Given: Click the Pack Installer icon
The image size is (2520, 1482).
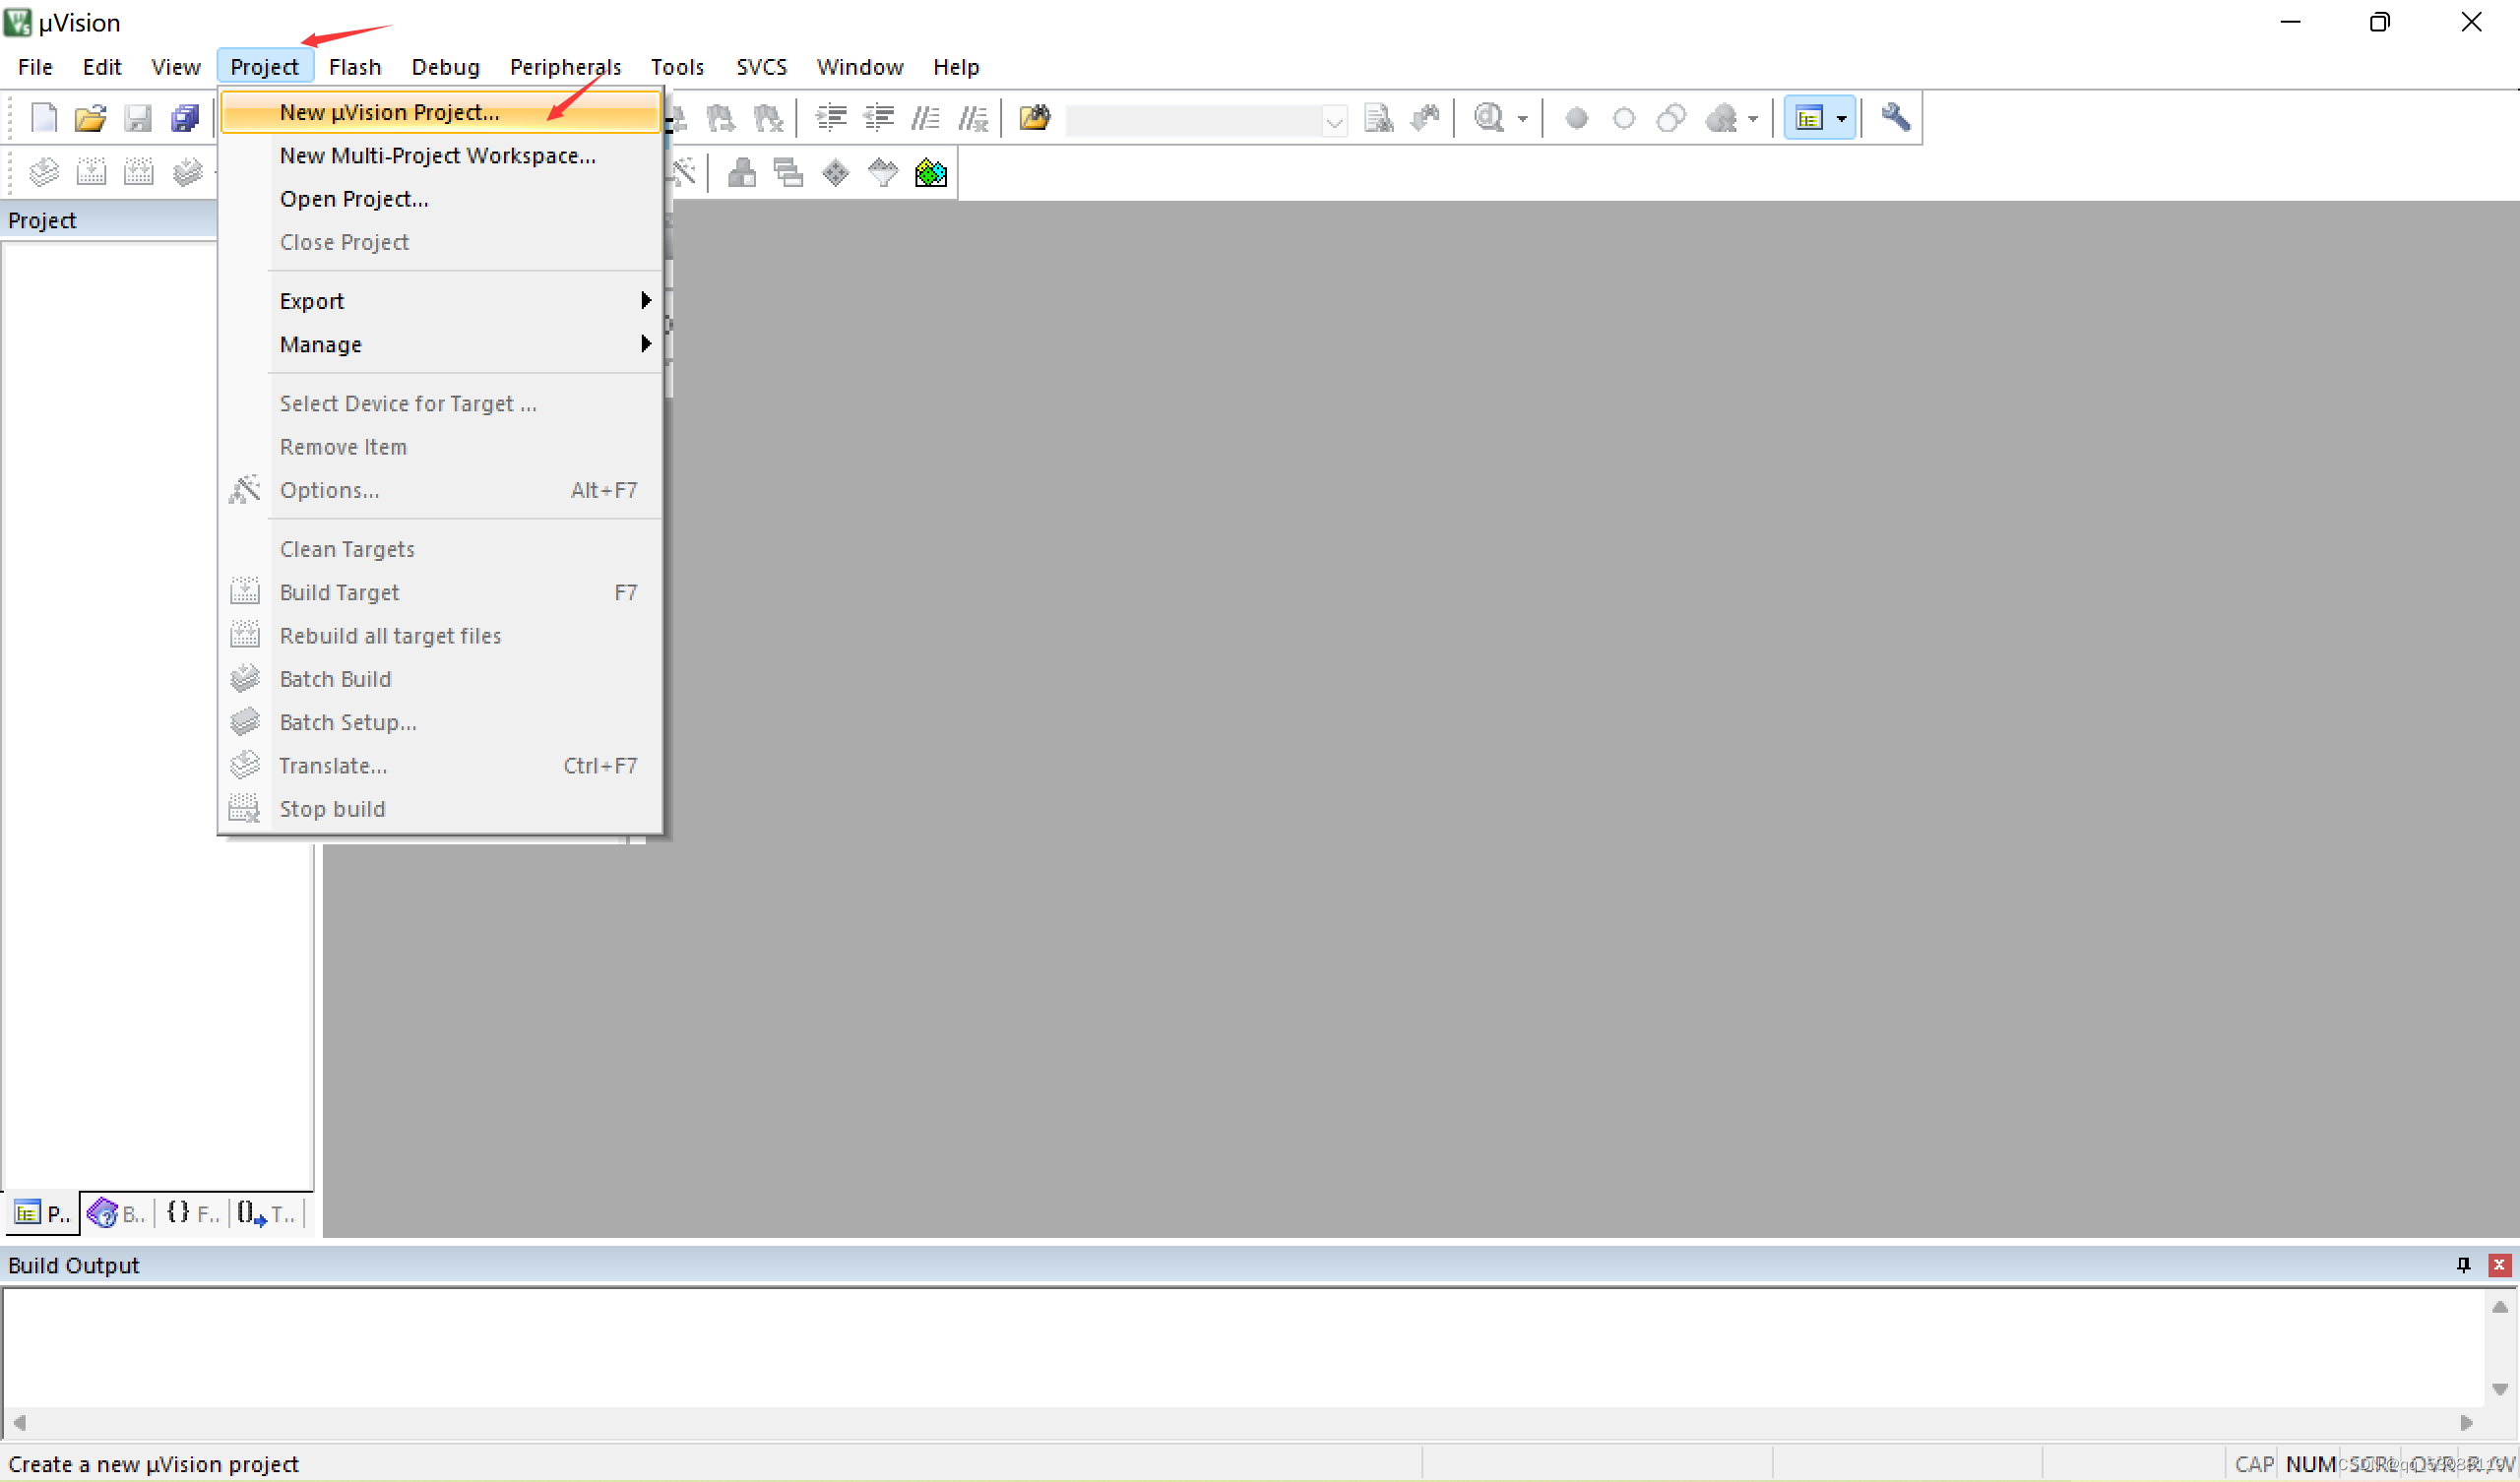Looking at the screenshot, I should point(930,173).
